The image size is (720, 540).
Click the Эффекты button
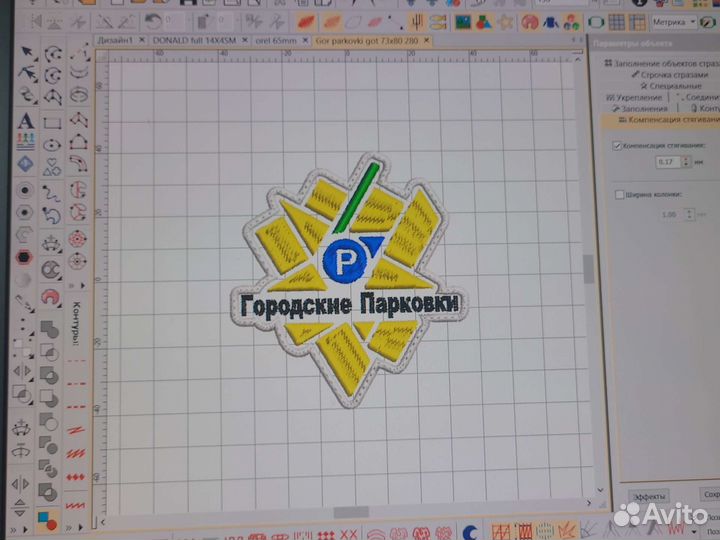649,496
